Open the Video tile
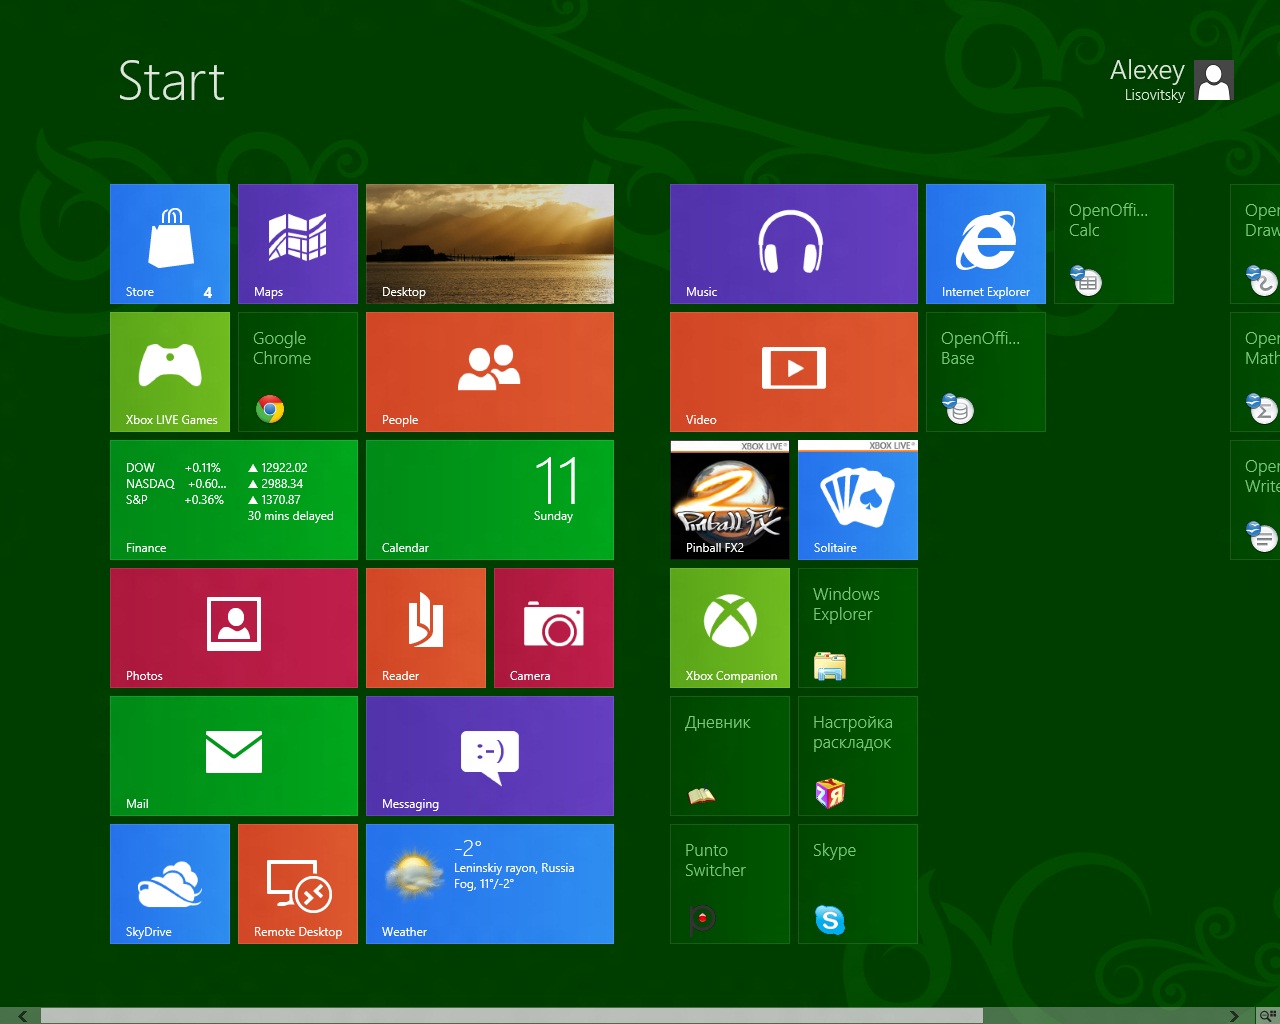The width and height of the screenshot is (1280, 1024). point(794,372)
